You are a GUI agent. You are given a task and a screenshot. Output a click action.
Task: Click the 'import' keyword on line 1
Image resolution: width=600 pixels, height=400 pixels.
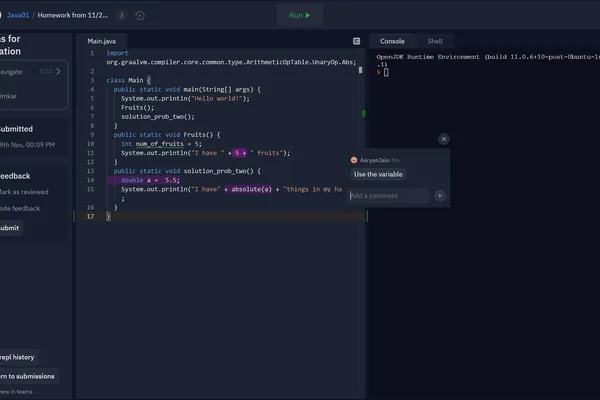pos(117,53)
